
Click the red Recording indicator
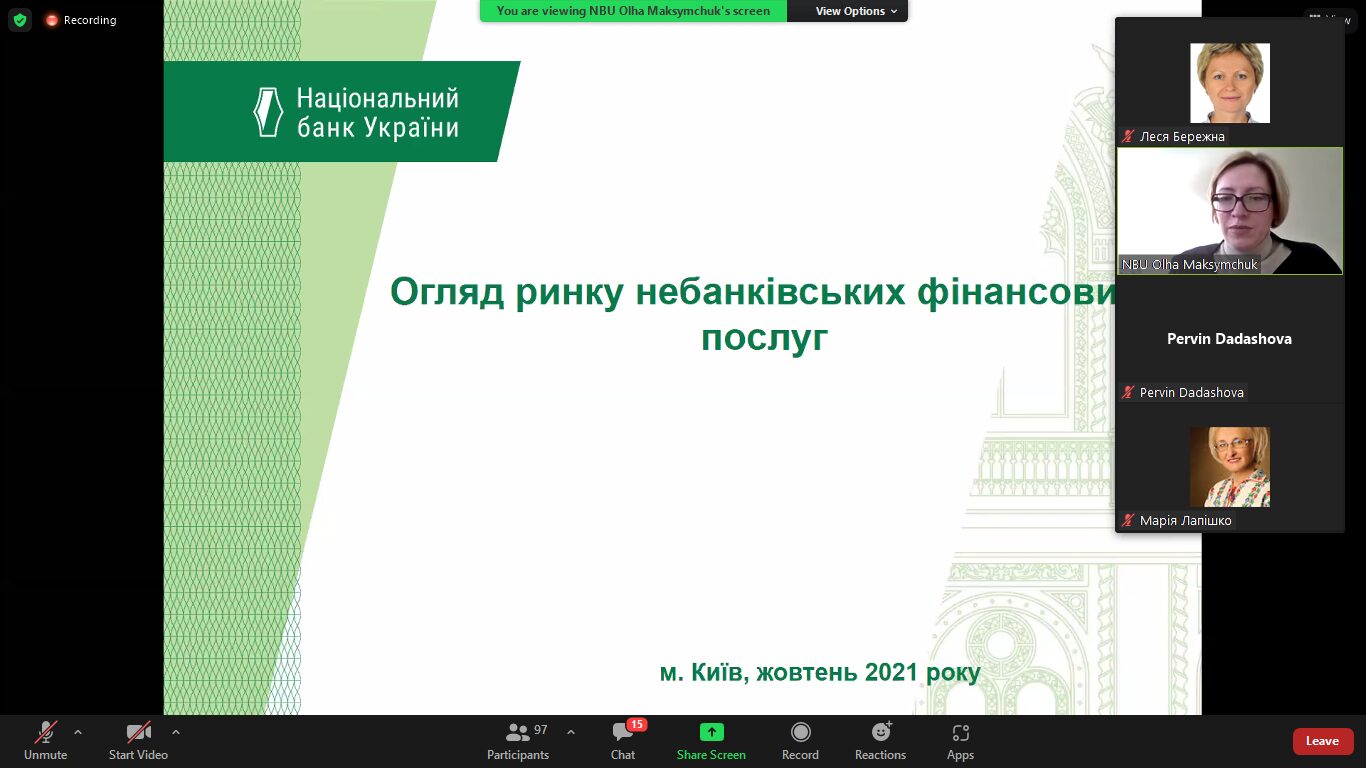pyautogui.click(x=81, y=20)
